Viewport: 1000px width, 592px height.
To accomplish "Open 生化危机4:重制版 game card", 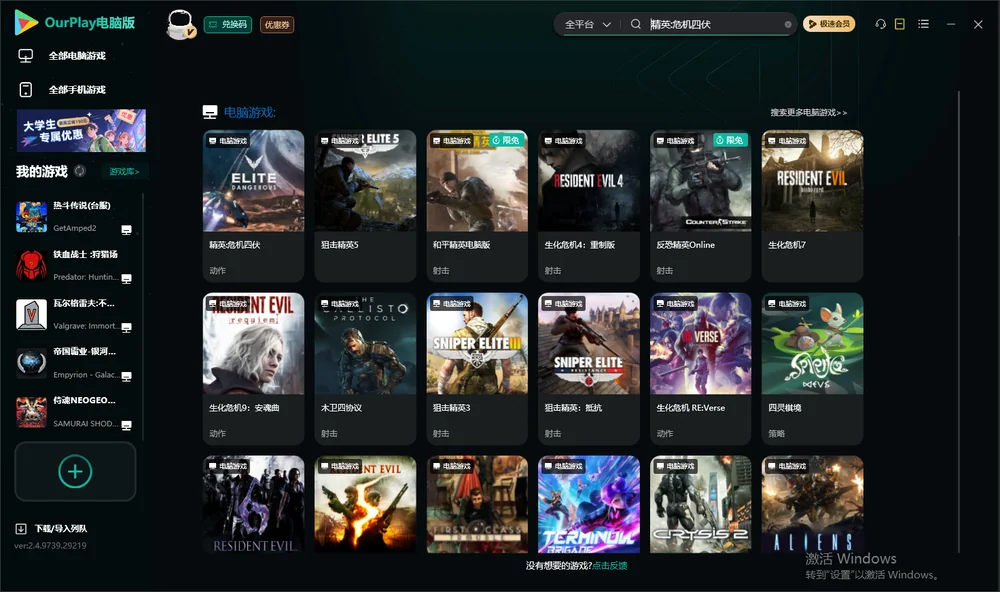I will tap(589, 205).
